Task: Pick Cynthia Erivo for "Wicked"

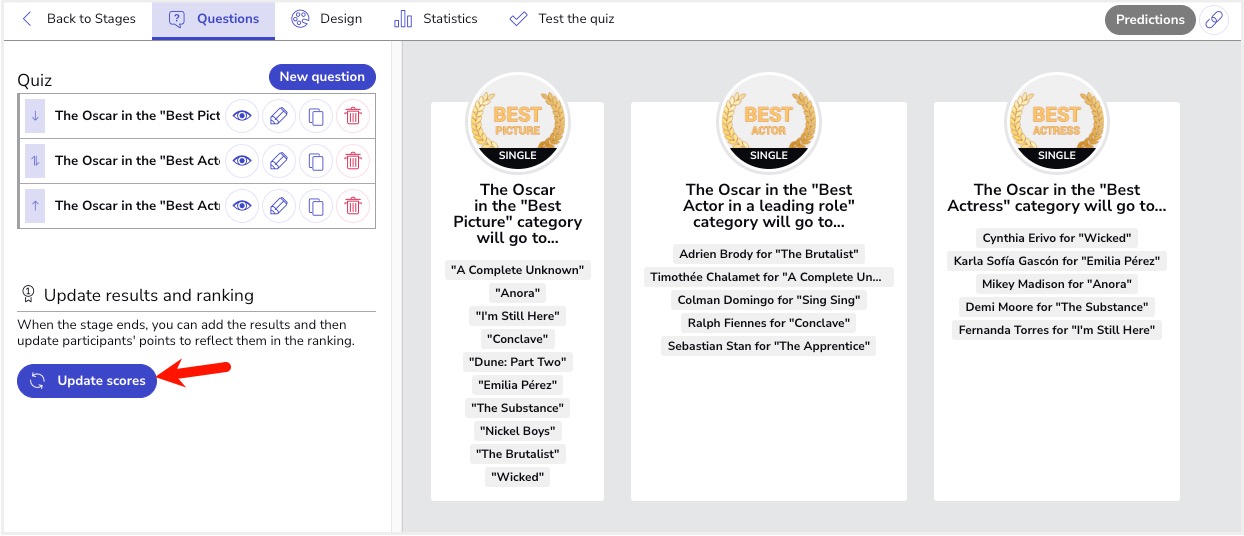Action: point(1056,238)
